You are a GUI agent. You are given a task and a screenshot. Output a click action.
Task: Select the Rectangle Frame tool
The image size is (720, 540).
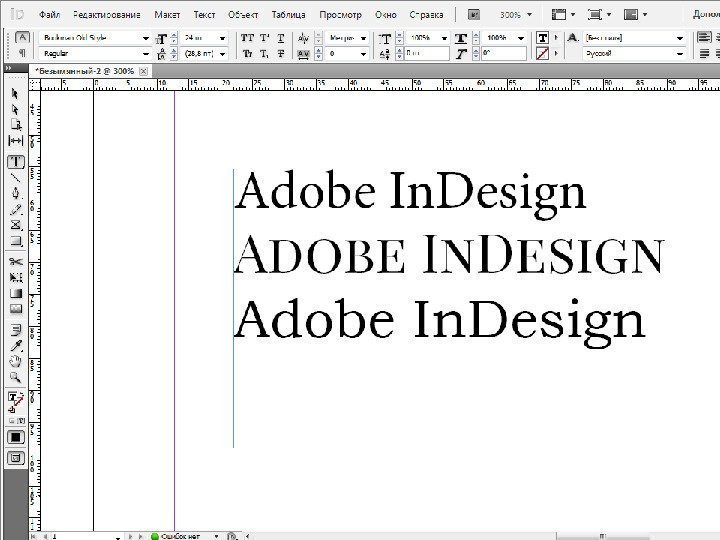(x=15, y=225)
